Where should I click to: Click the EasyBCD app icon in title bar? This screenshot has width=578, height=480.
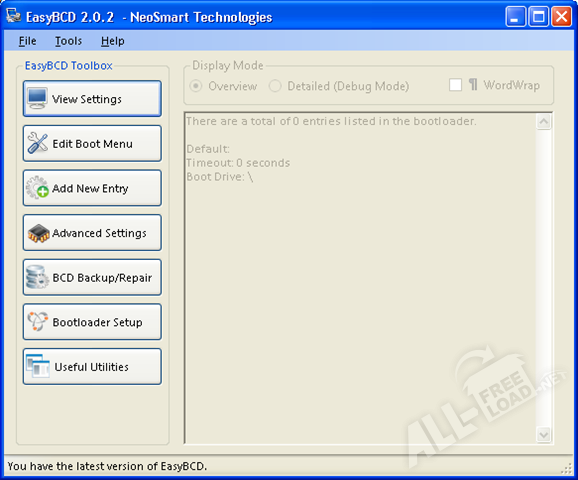(14, 15)
